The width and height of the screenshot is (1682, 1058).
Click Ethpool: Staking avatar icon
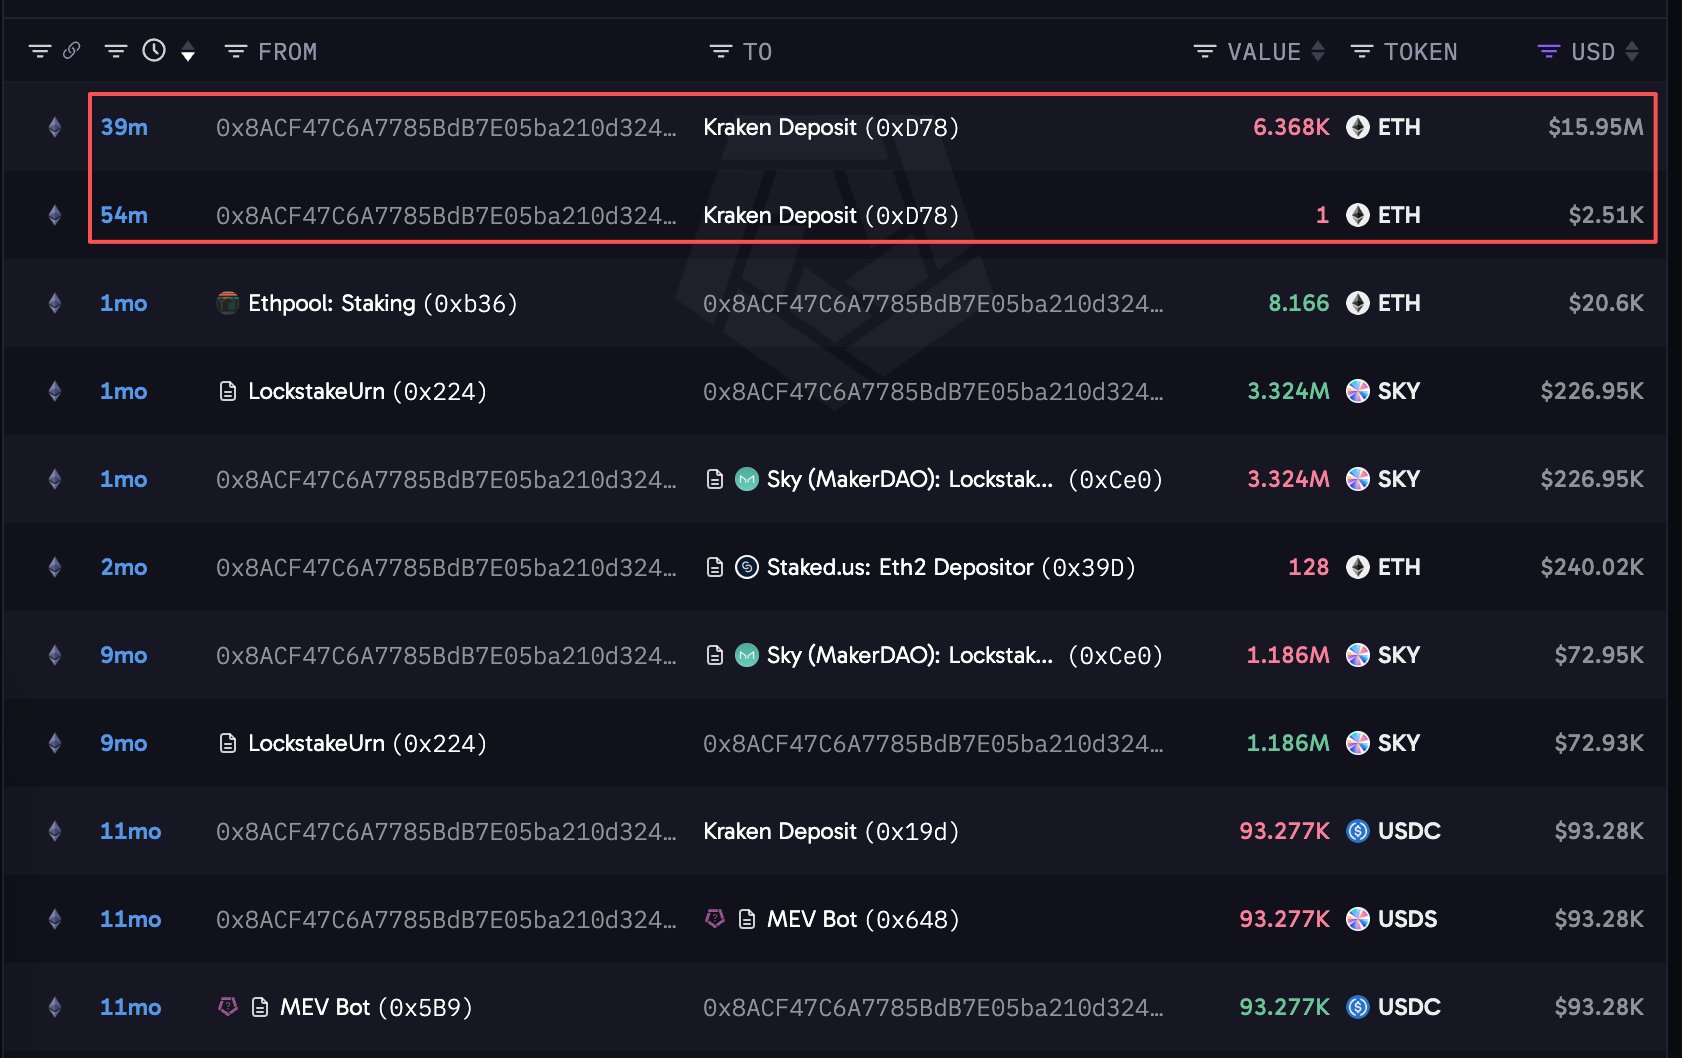[x=228, y=303]
